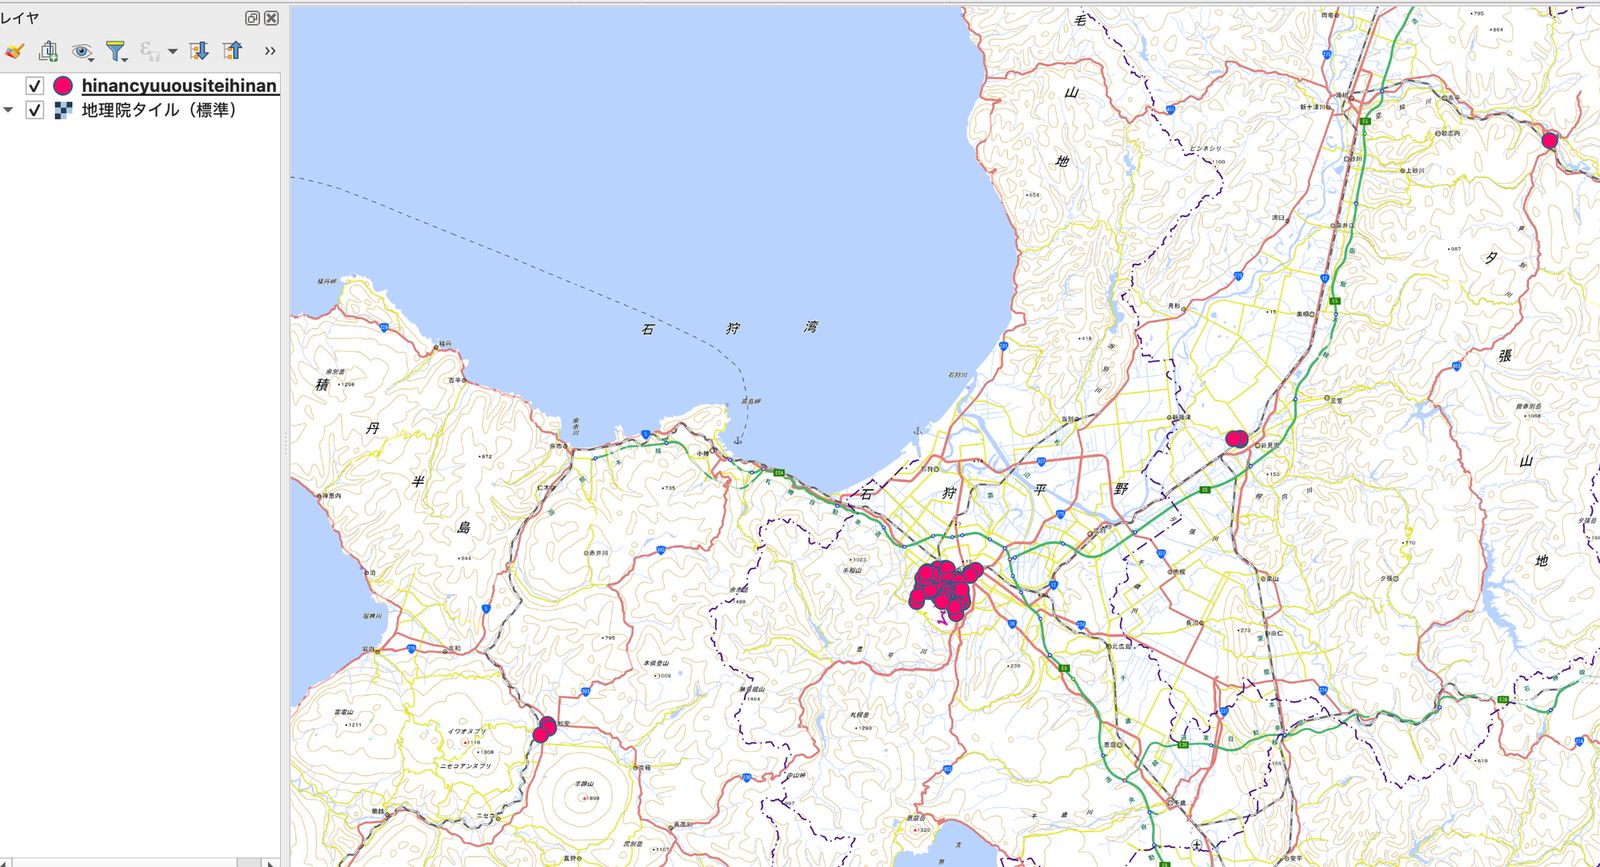Collapse all layer tree items
This screenshot has width=1600, height=867.
[233, 51]
